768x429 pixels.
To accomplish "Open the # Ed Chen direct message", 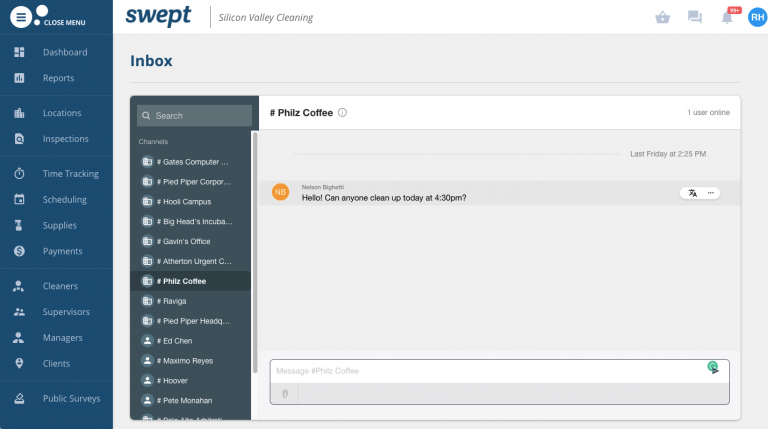I will [x=191, y=341].
